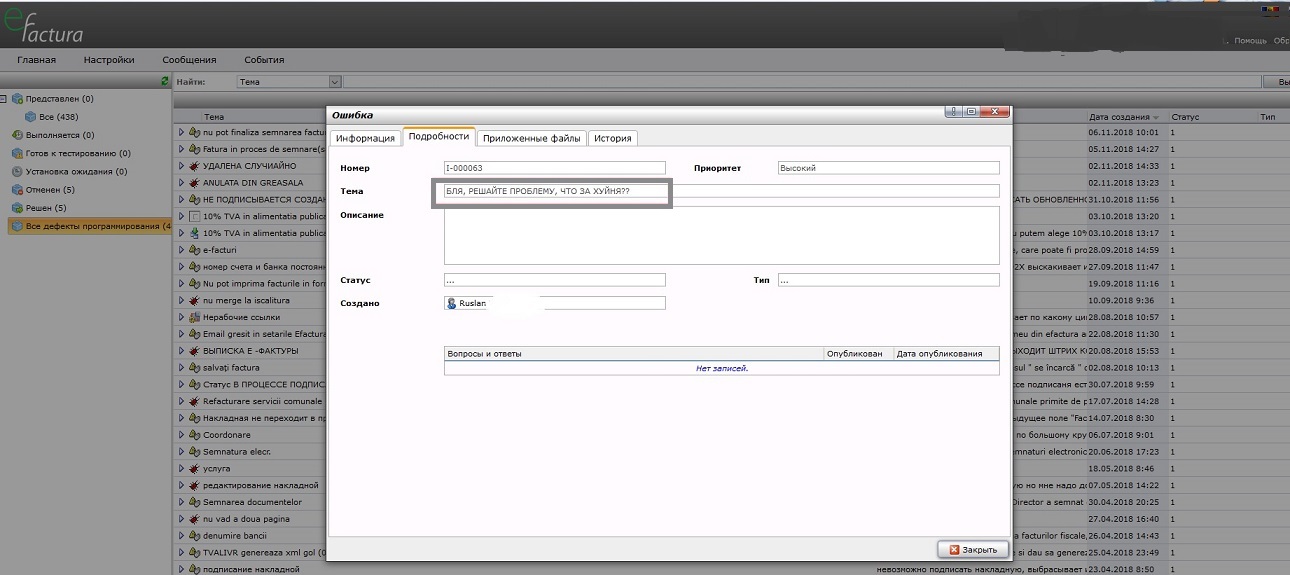
Task: Expand the denumire bancii row
Action: pos(182,536)
